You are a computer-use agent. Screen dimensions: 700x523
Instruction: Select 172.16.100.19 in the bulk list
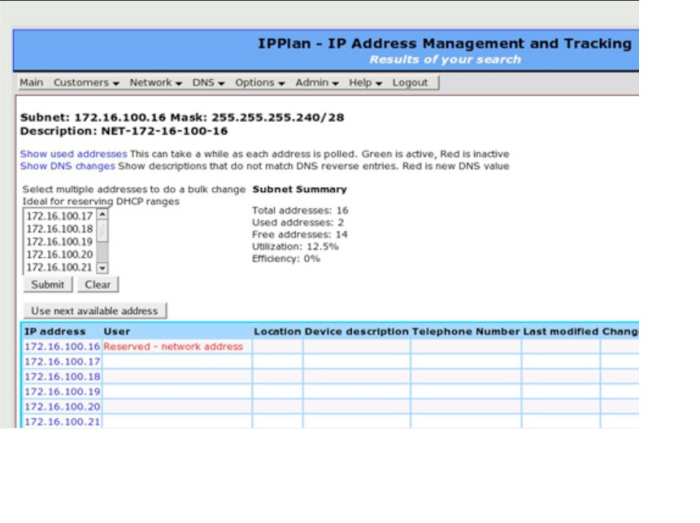[59, 242]
